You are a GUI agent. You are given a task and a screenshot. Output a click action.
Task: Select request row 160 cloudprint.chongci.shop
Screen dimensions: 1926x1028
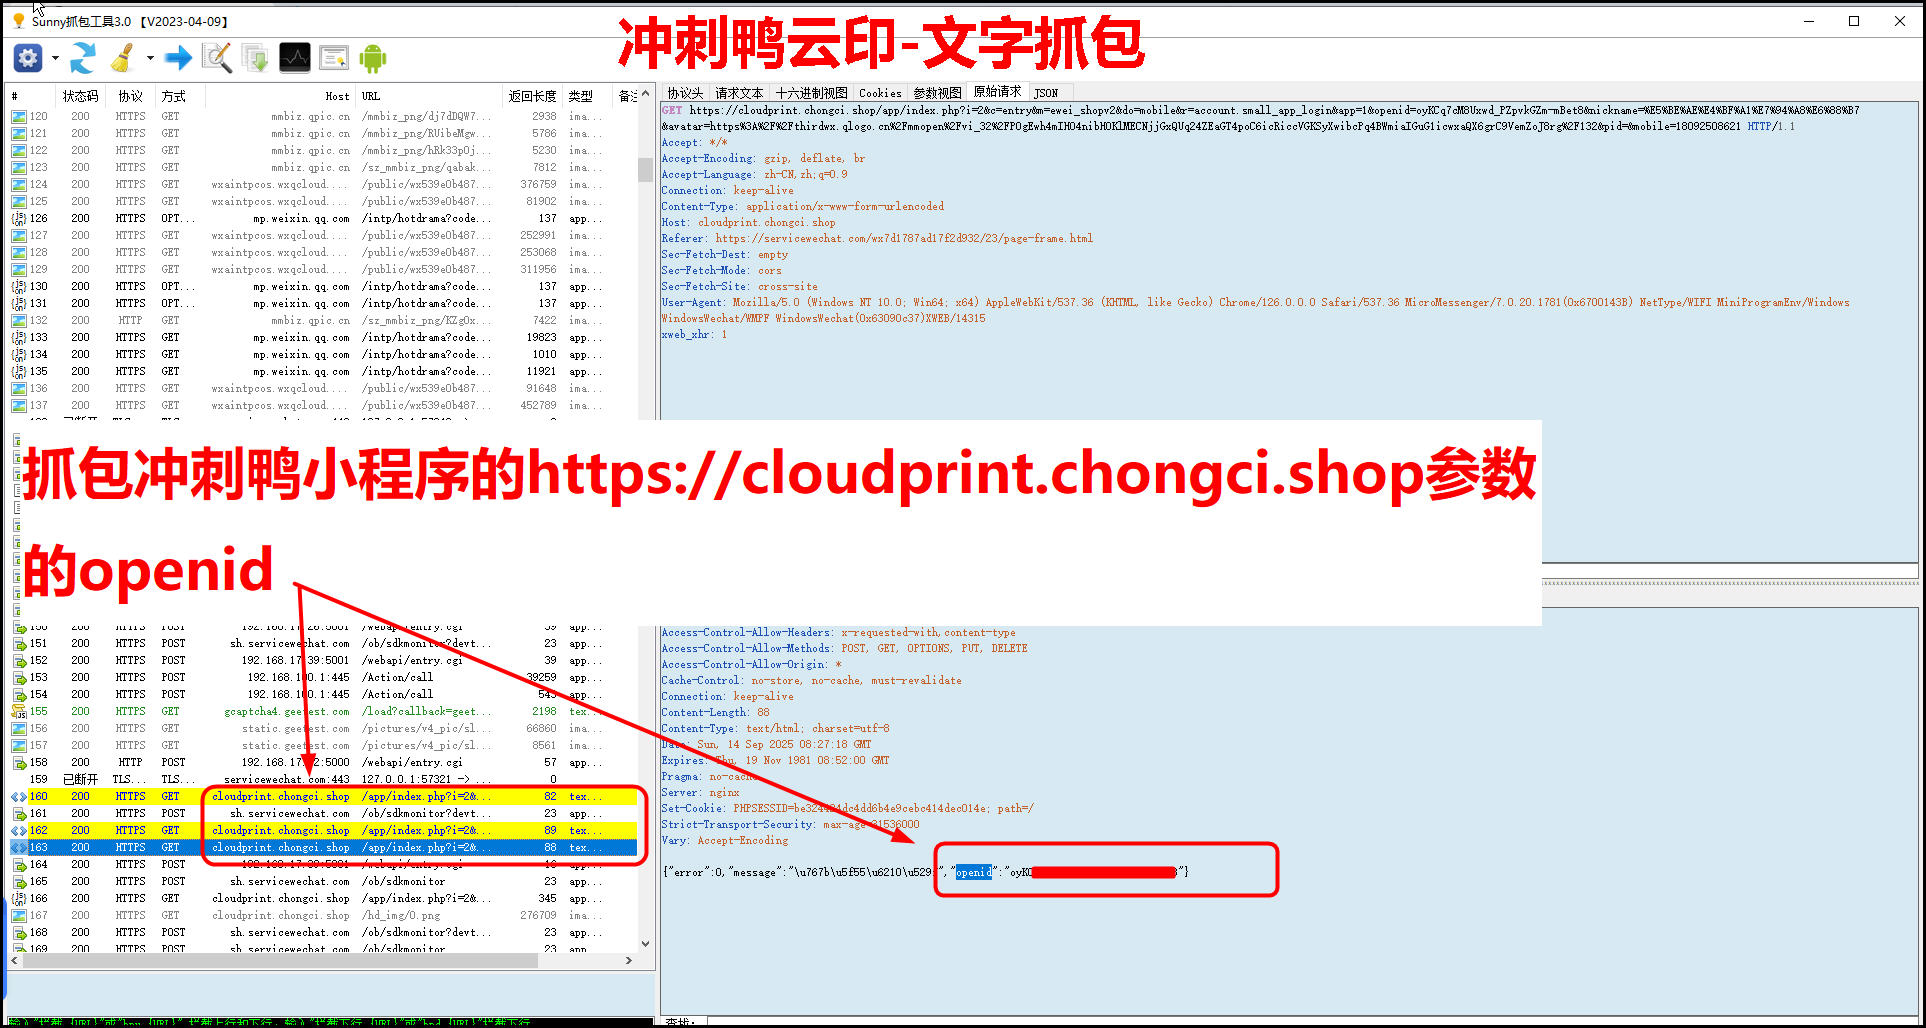pos(281,797)
